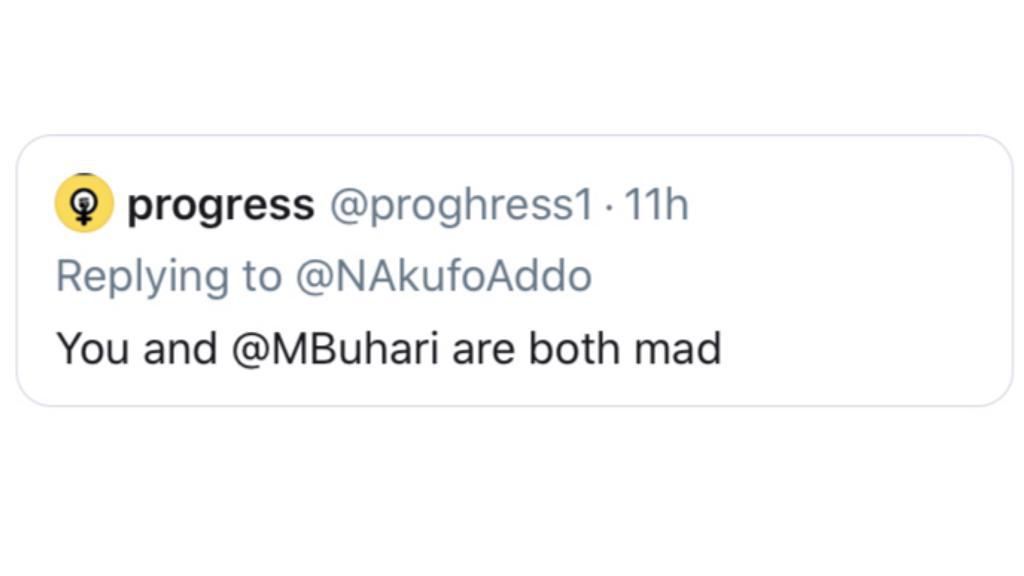Click the @proghress1 handle
1024x576 pixels.
[461, 205]
